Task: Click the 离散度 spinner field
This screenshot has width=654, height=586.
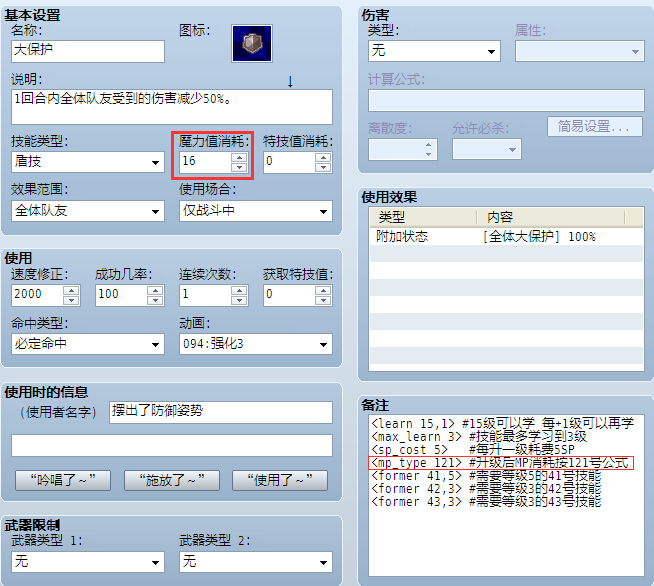Action: (x=402, y=149)
